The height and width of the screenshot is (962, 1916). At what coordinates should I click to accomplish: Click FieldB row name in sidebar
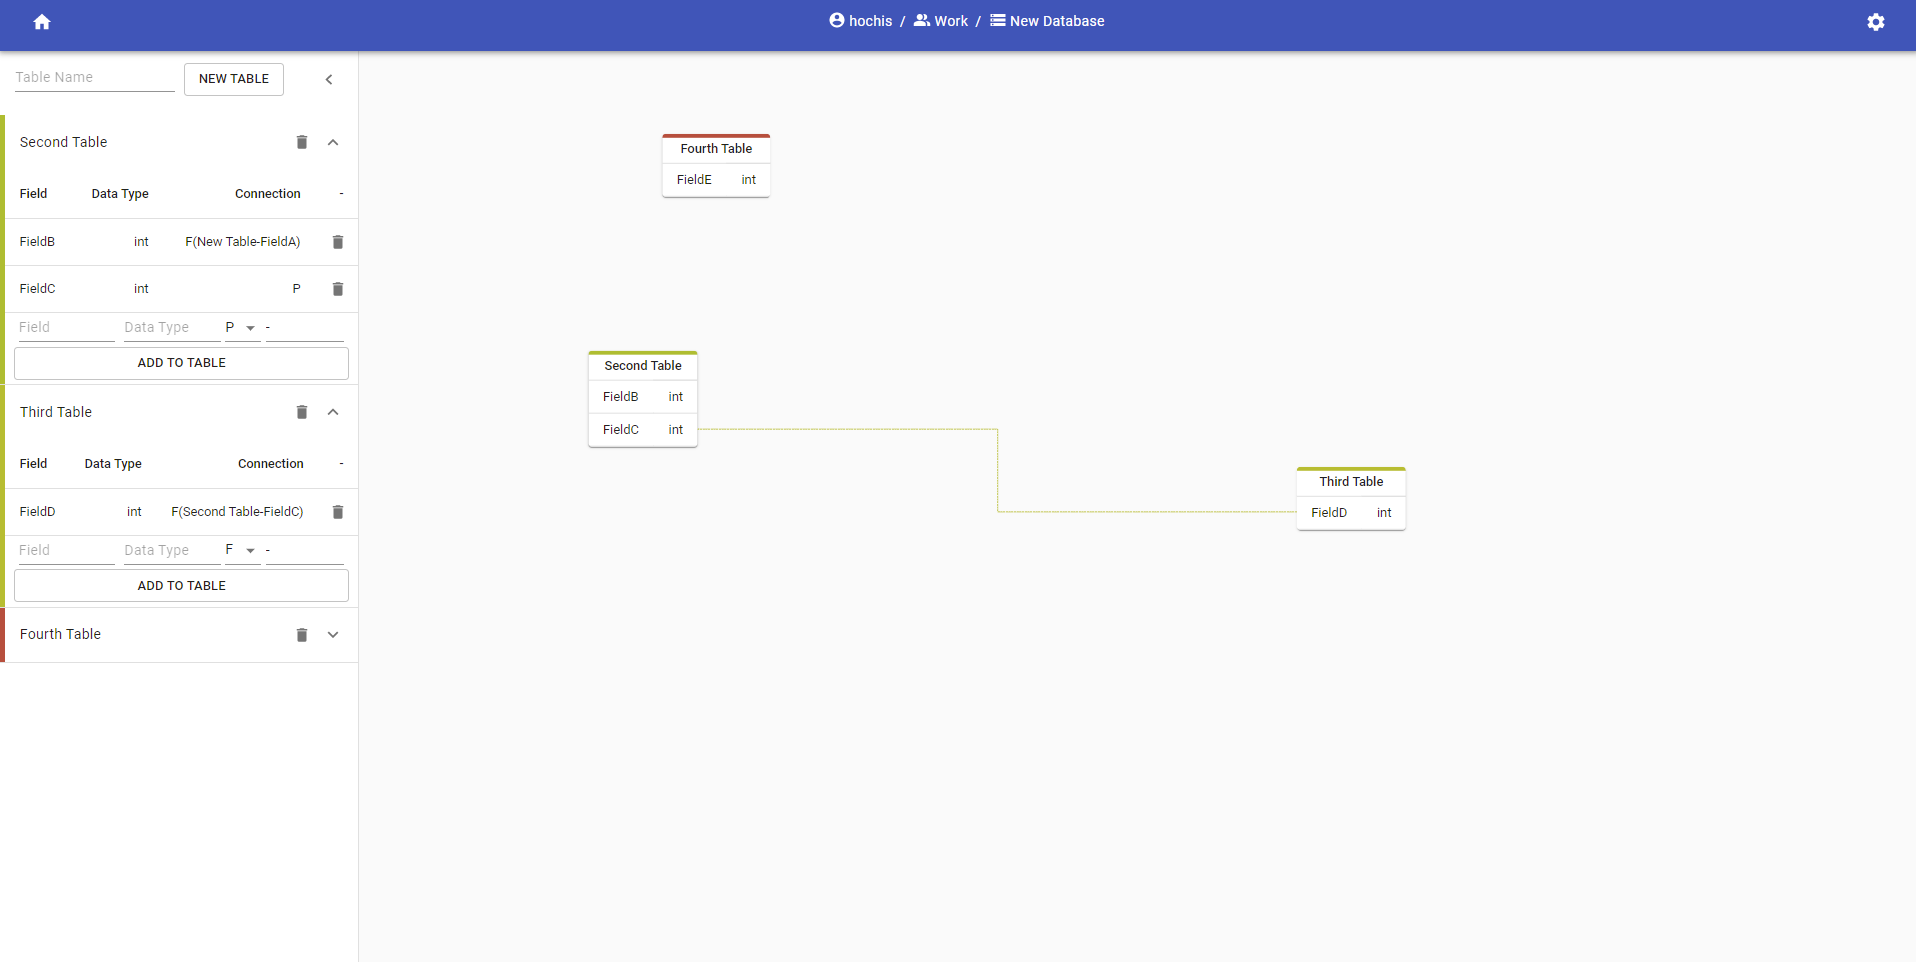point(37,242)
